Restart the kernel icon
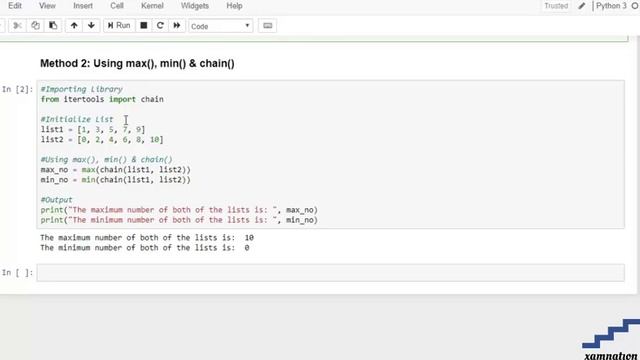 [160, 26]
